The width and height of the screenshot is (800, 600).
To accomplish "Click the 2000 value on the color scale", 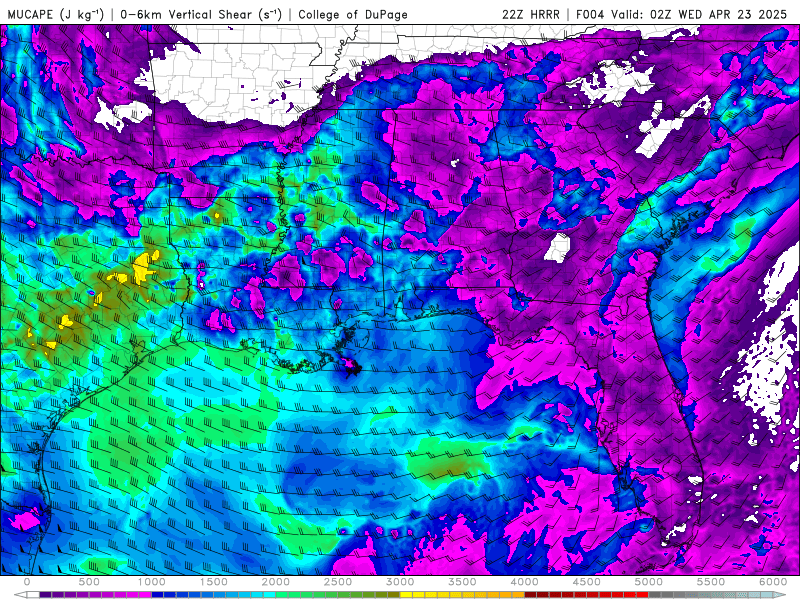I will click(x=276, y=582).
